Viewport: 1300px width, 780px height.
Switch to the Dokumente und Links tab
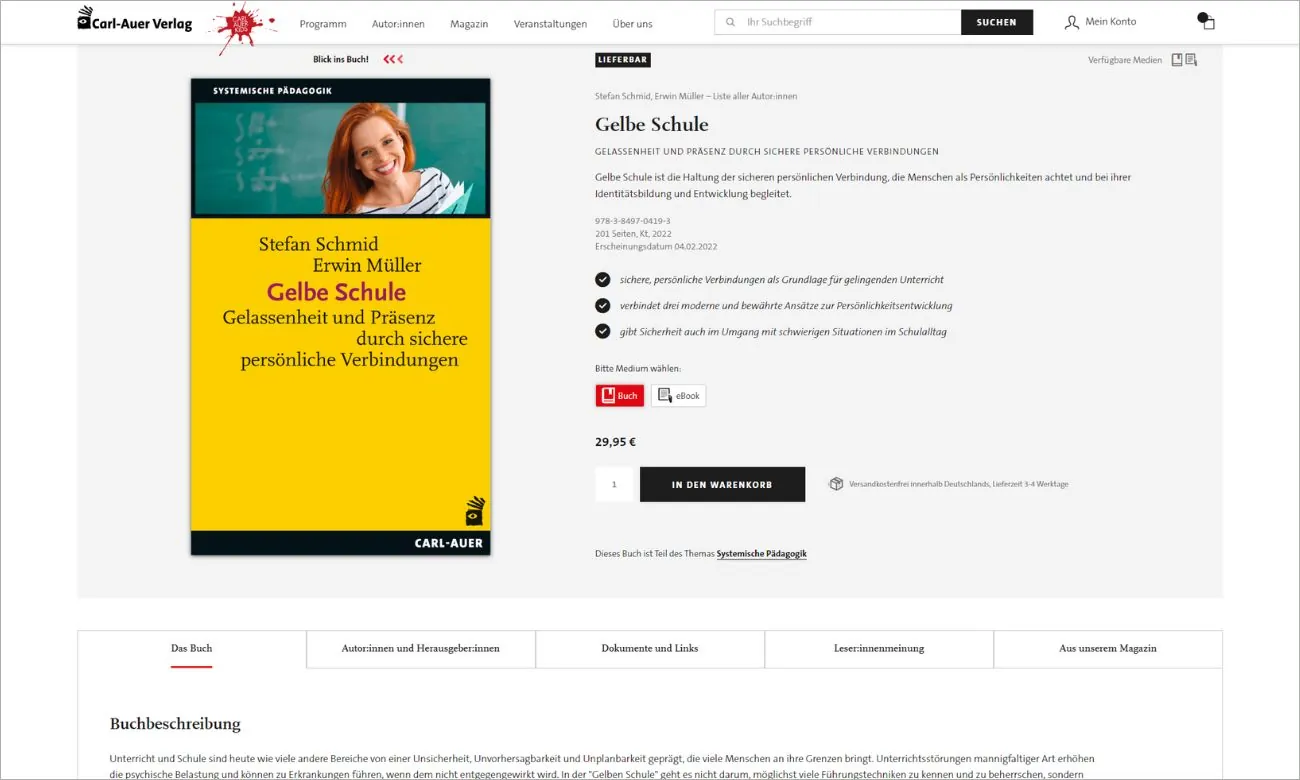pos(650,648)
